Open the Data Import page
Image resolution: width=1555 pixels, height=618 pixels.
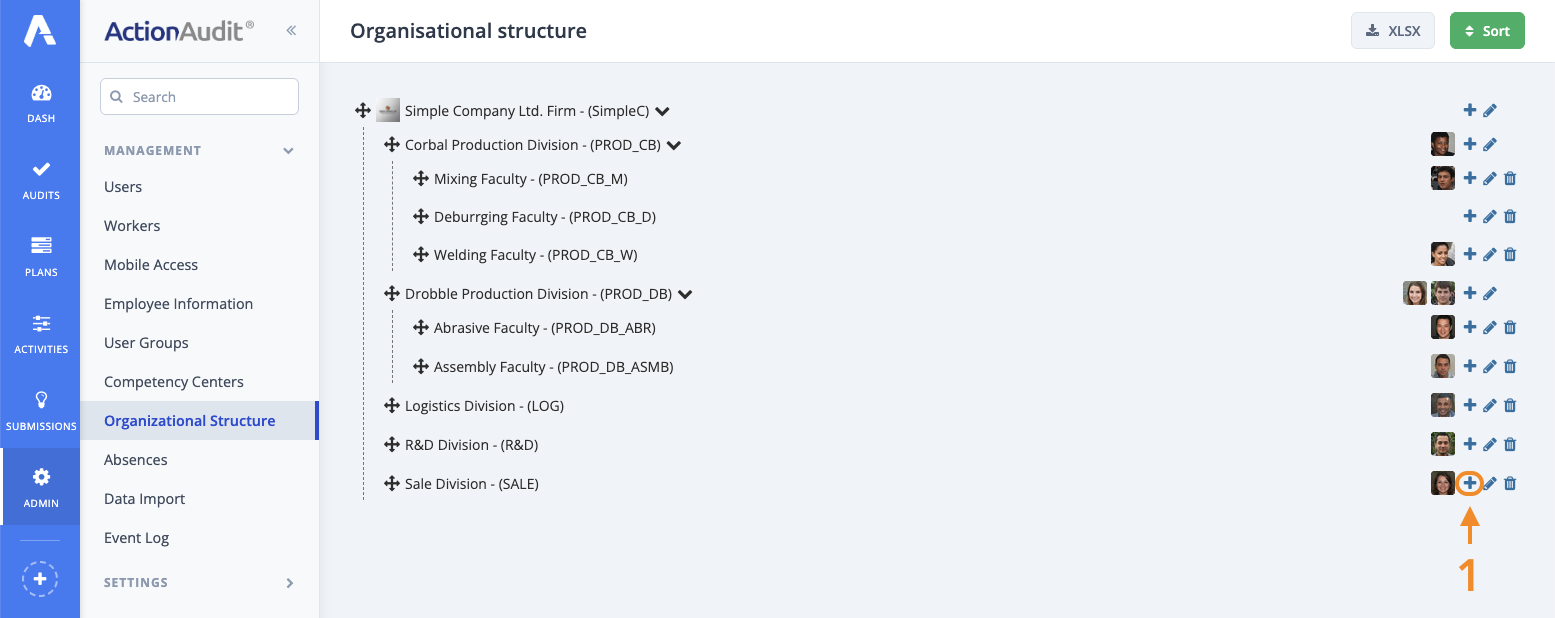coord(144,498)
